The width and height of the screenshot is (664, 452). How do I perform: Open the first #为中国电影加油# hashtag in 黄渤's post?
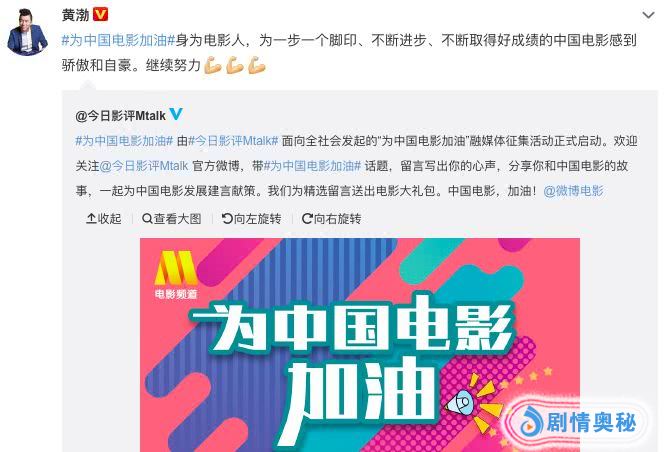point(118,40)
